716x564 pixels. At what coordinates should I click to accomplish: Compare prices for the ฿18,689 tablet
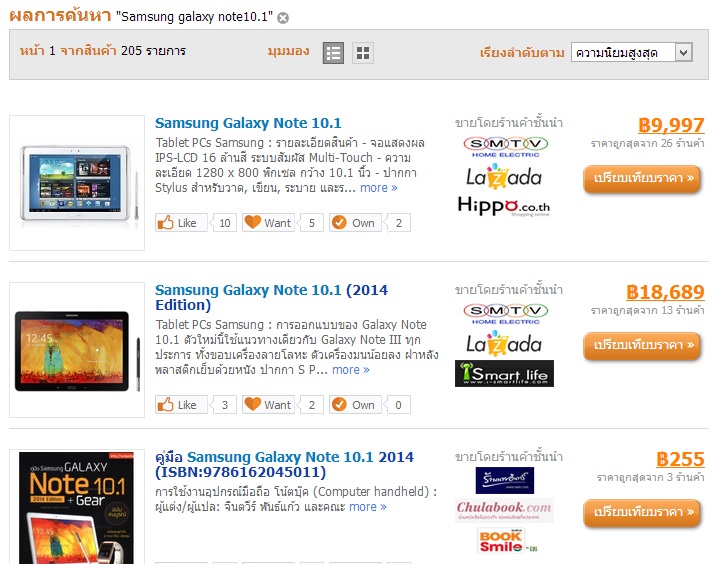click(x=642, y=345)
